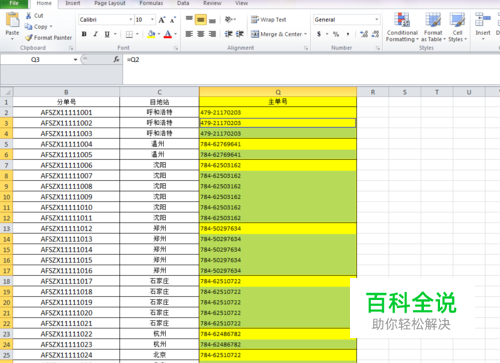Decrease decimal places
Image resolution: width=500 pixels, height=363 pixels.
[375, 34]
